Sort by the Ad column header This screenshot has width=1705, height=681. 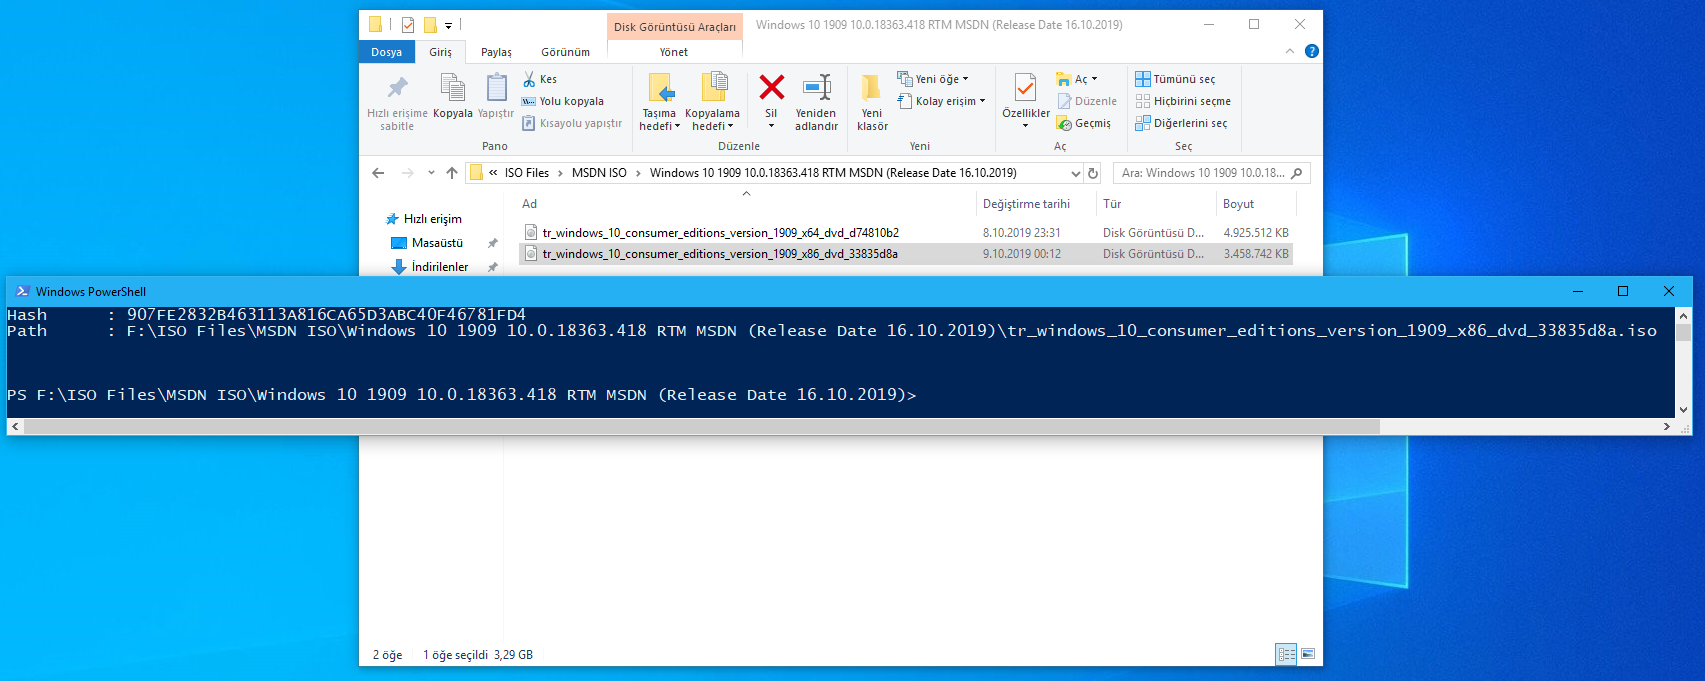(746, 204)
